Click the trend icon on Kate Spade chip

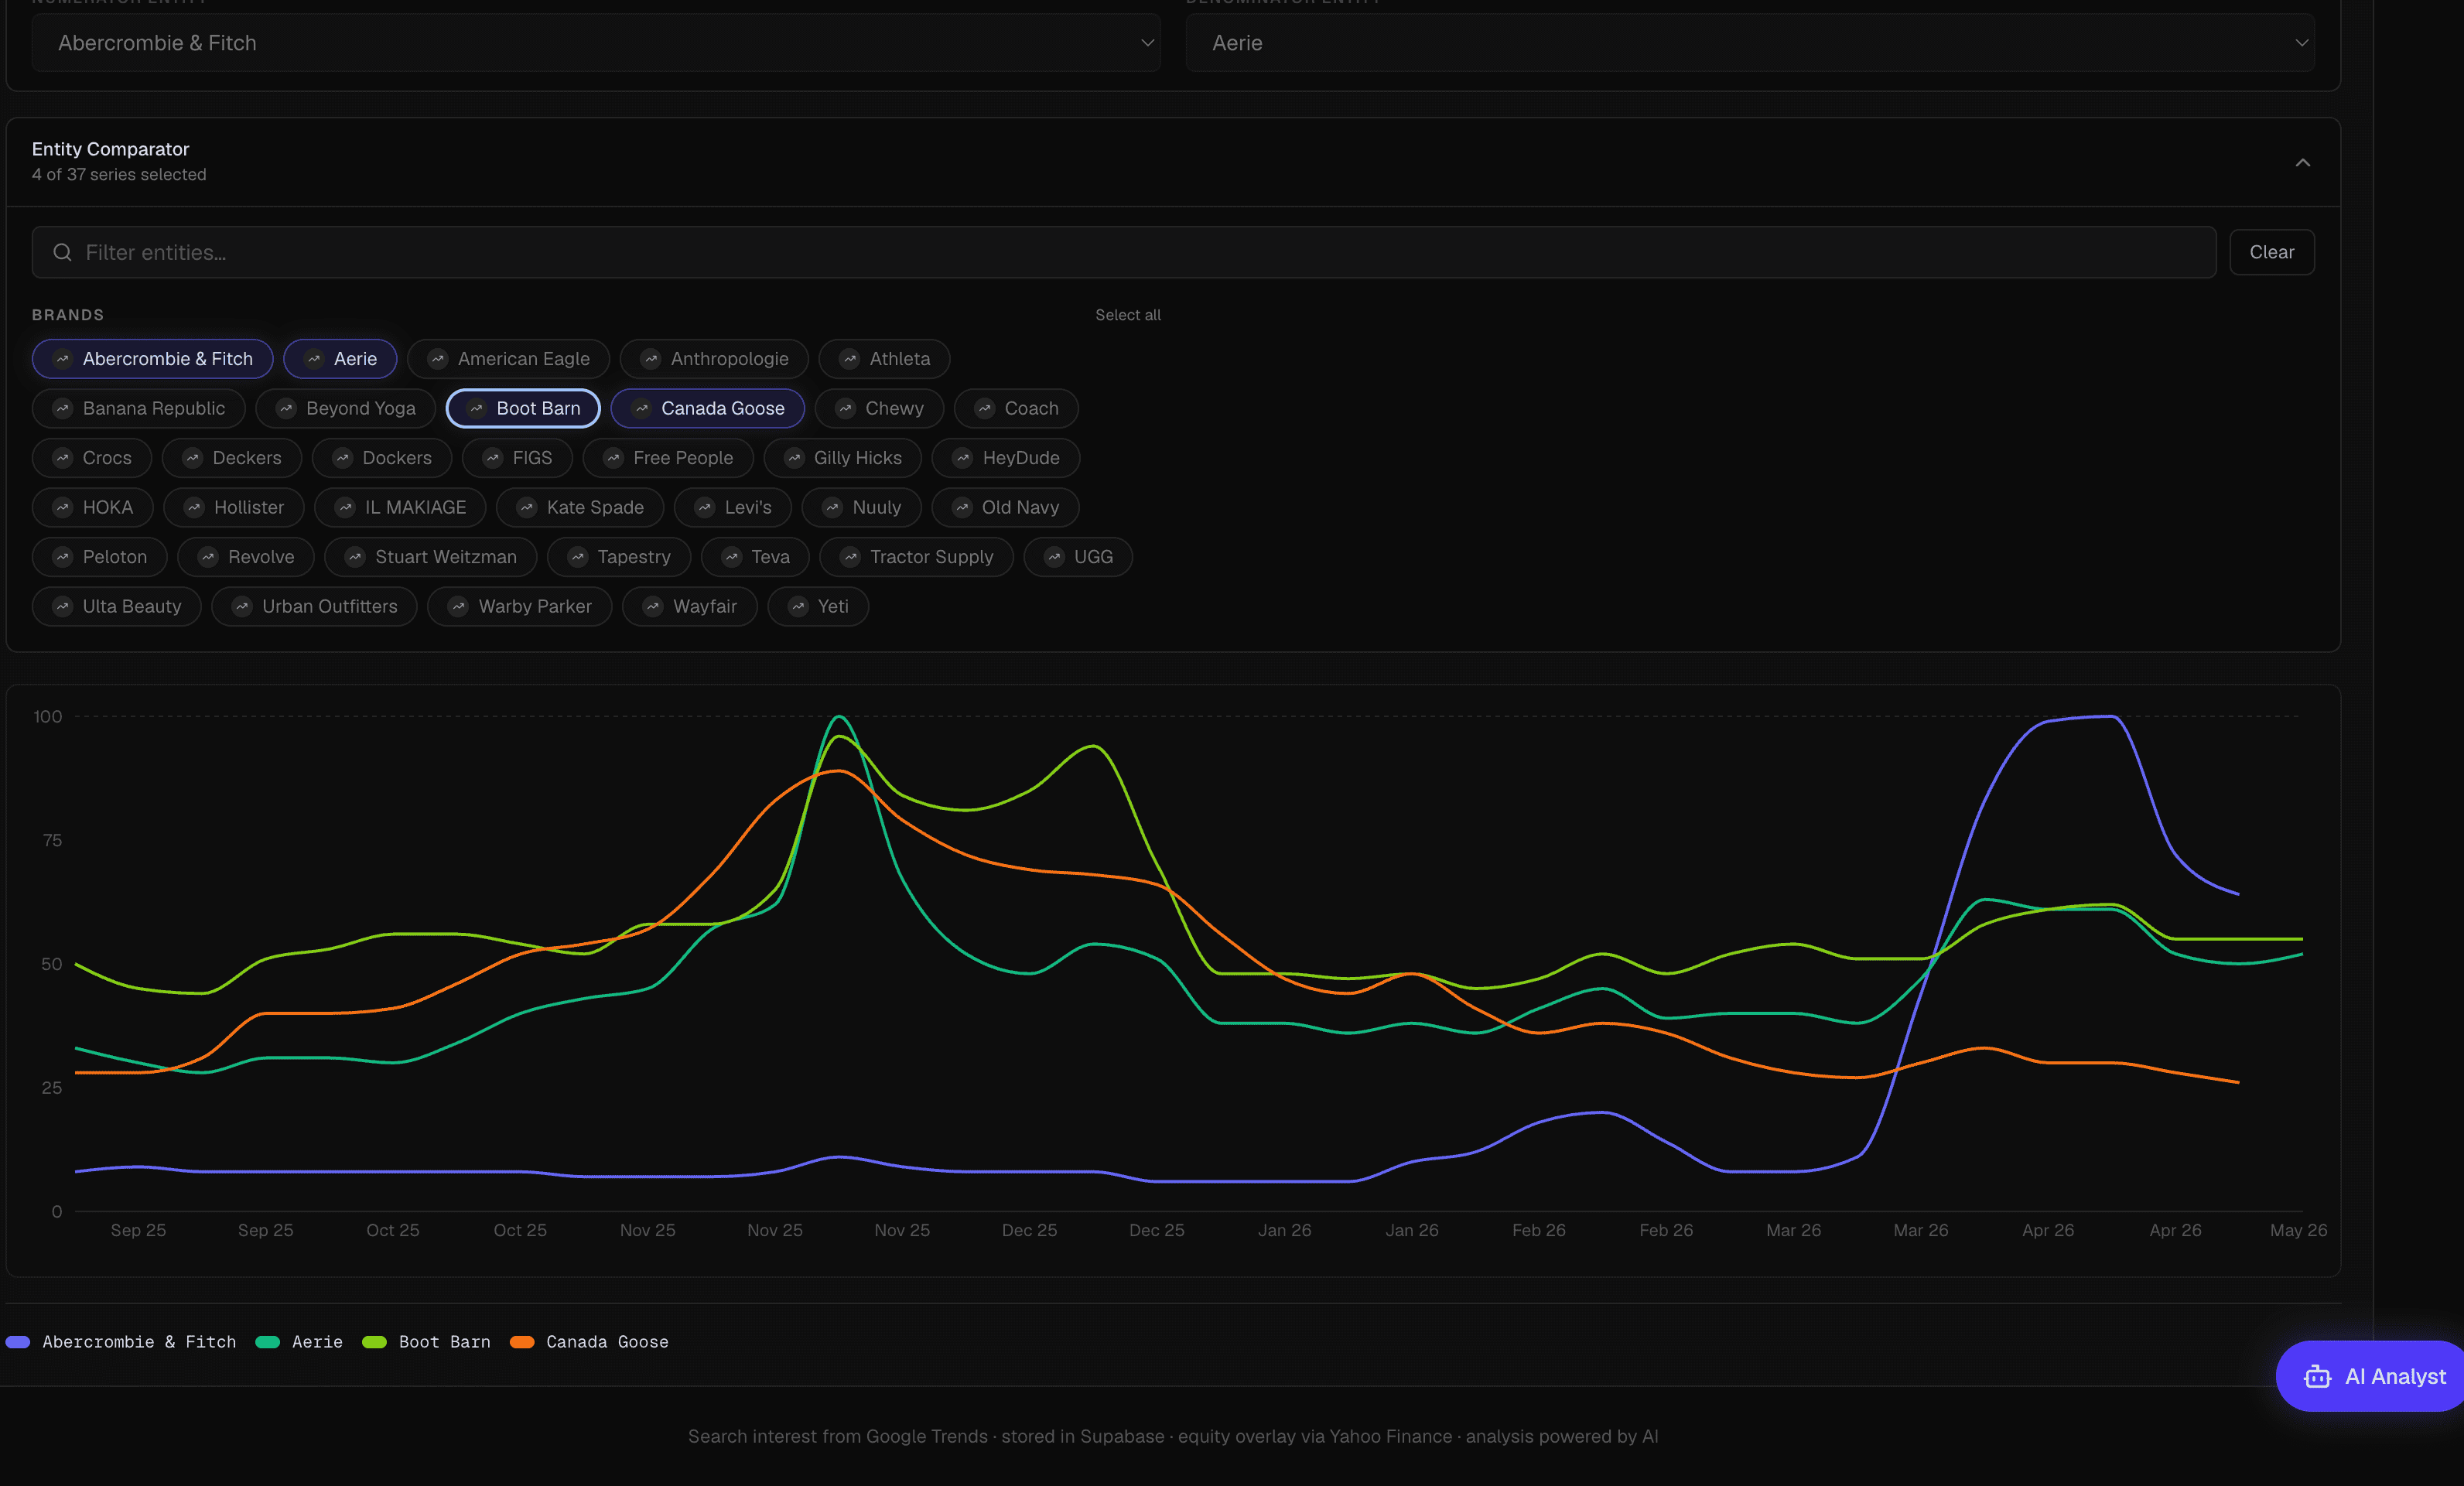pyautogui.click(x=526, y=507)
